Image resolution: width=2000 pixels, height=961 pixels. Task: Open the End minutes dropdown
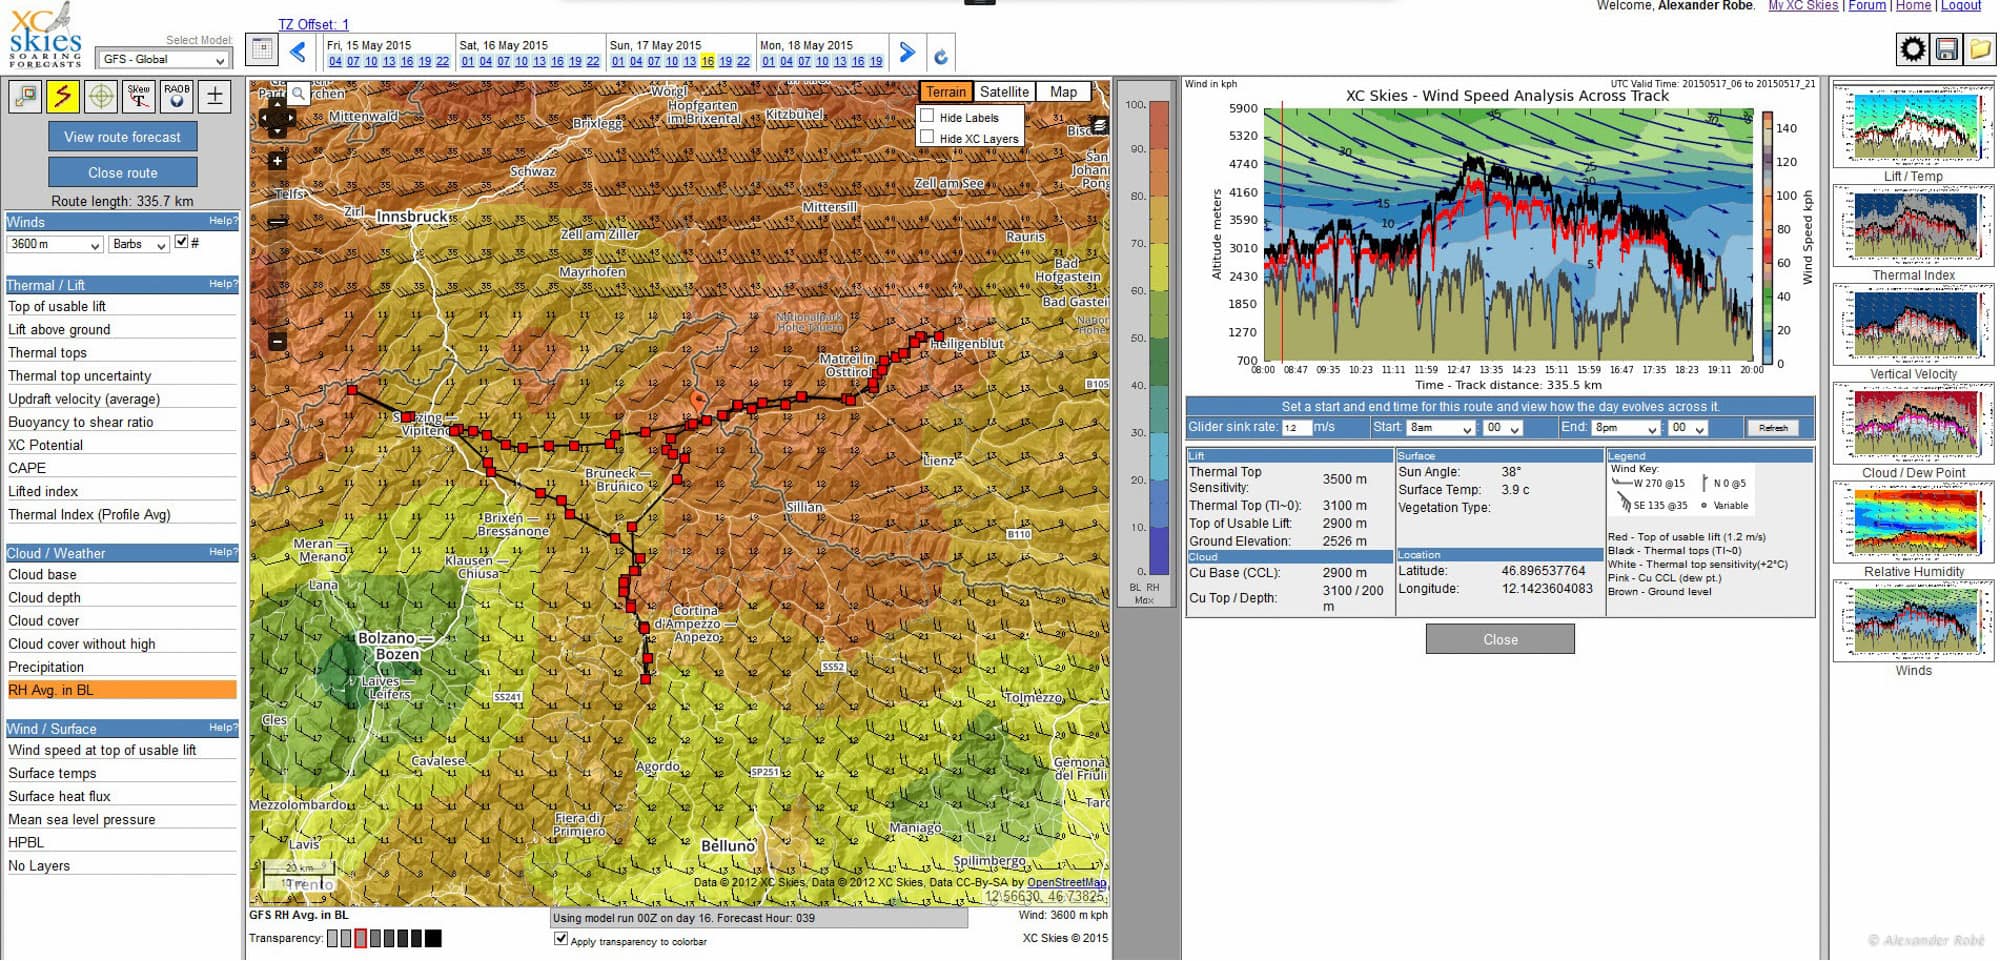pyautogui.click(x=1688, y=428)
